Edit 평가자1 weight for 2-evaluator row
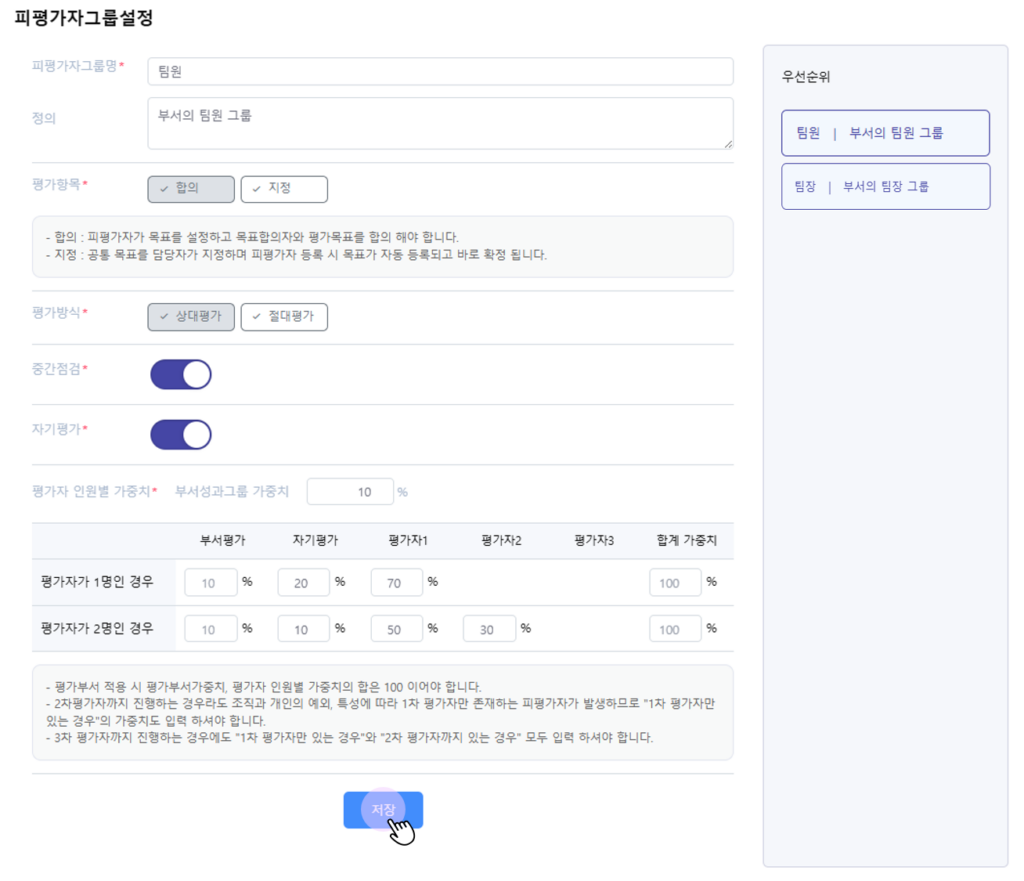This screenshot has width=1024, height=881. click(x=396, y=630)
